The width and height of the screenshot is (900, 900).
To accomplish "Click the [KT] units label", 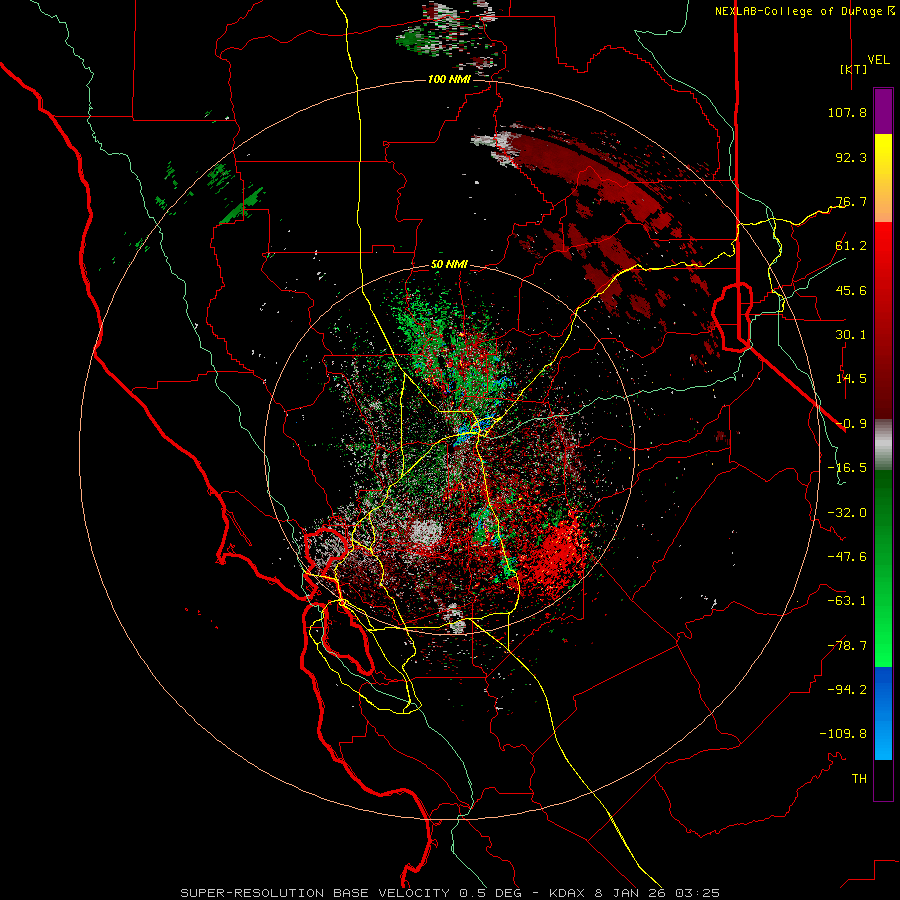I will pos(854,69).
